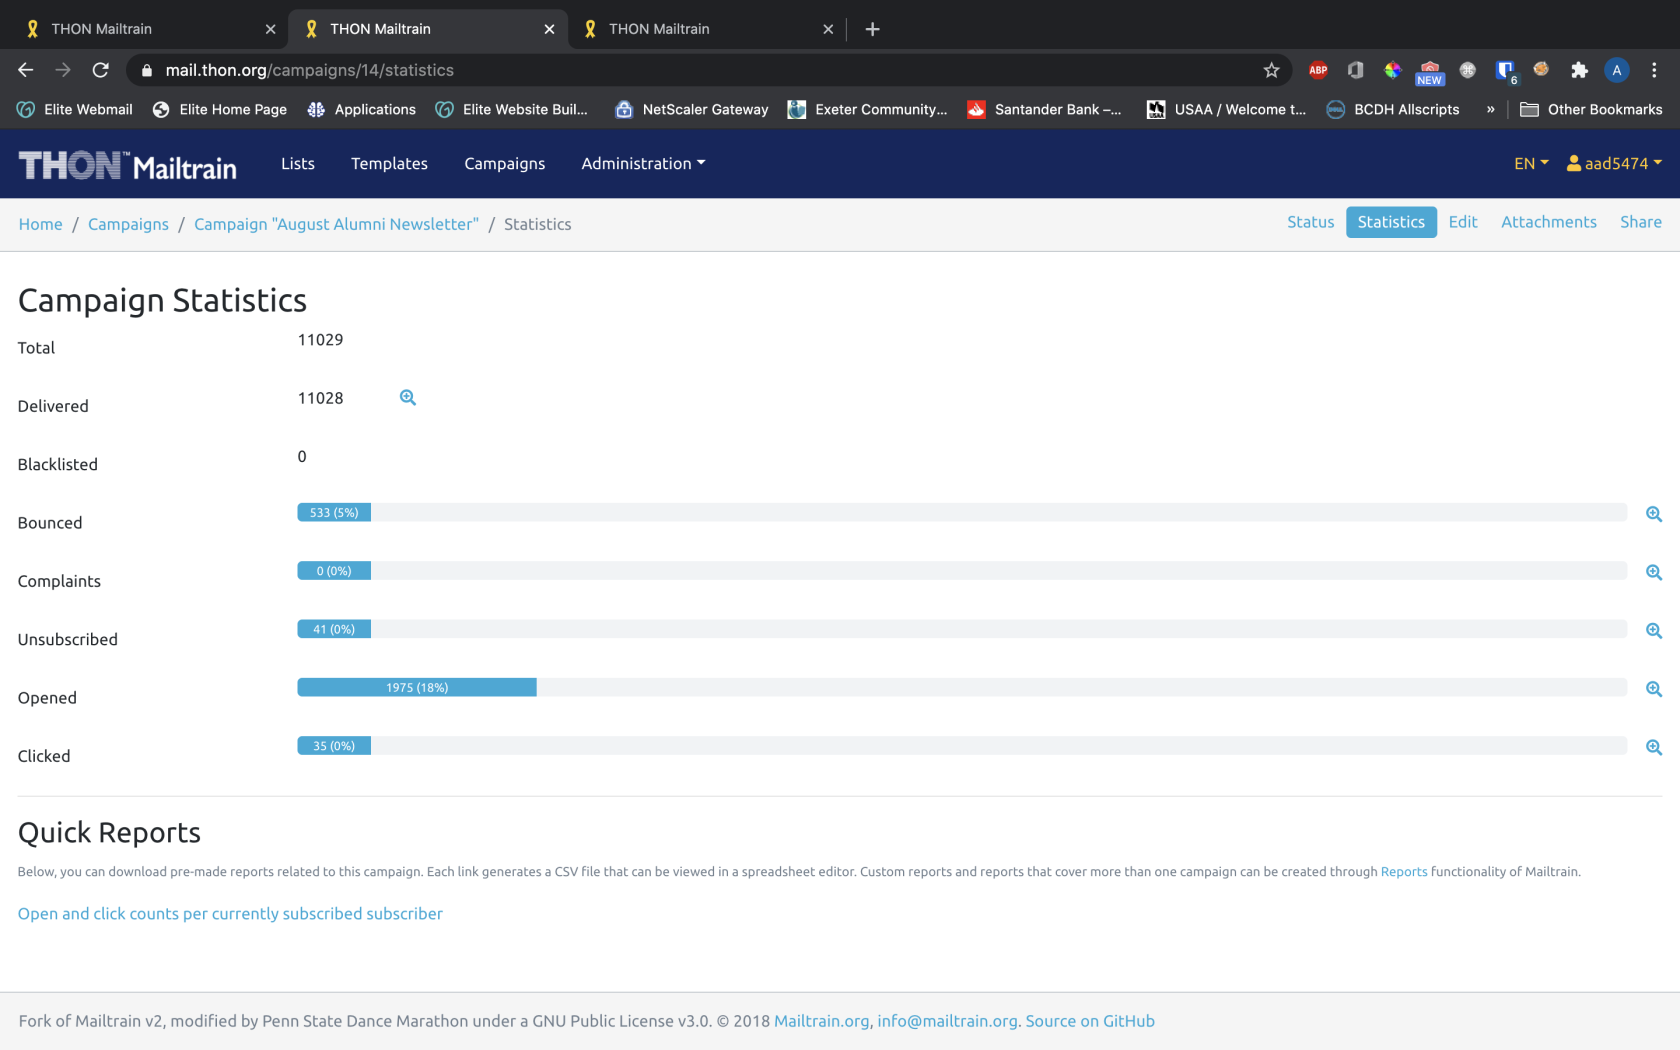
Task: Open the Elite Website Builder bookmark
Action: [x=512, y=109]
